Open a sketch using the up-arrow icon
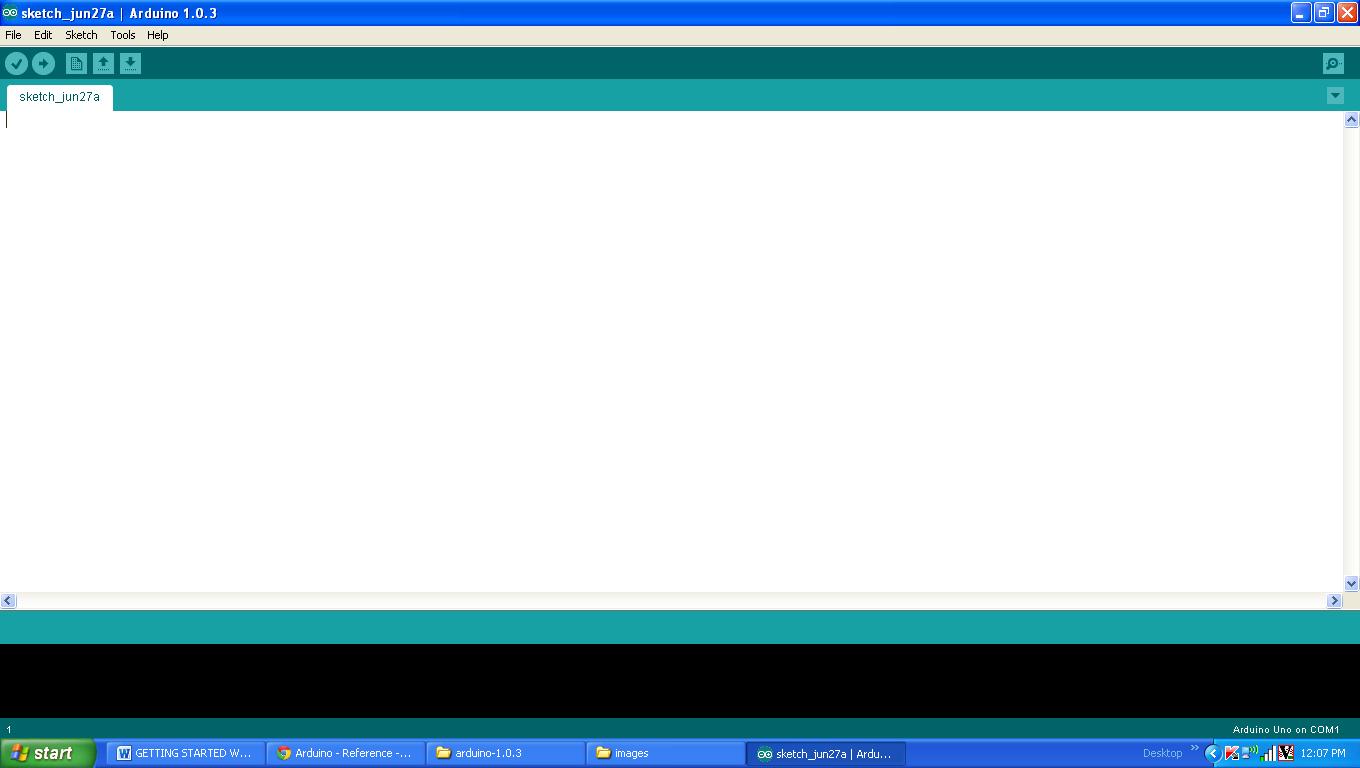This screenshot has height=768, width=1360. (x=103, y=64)
